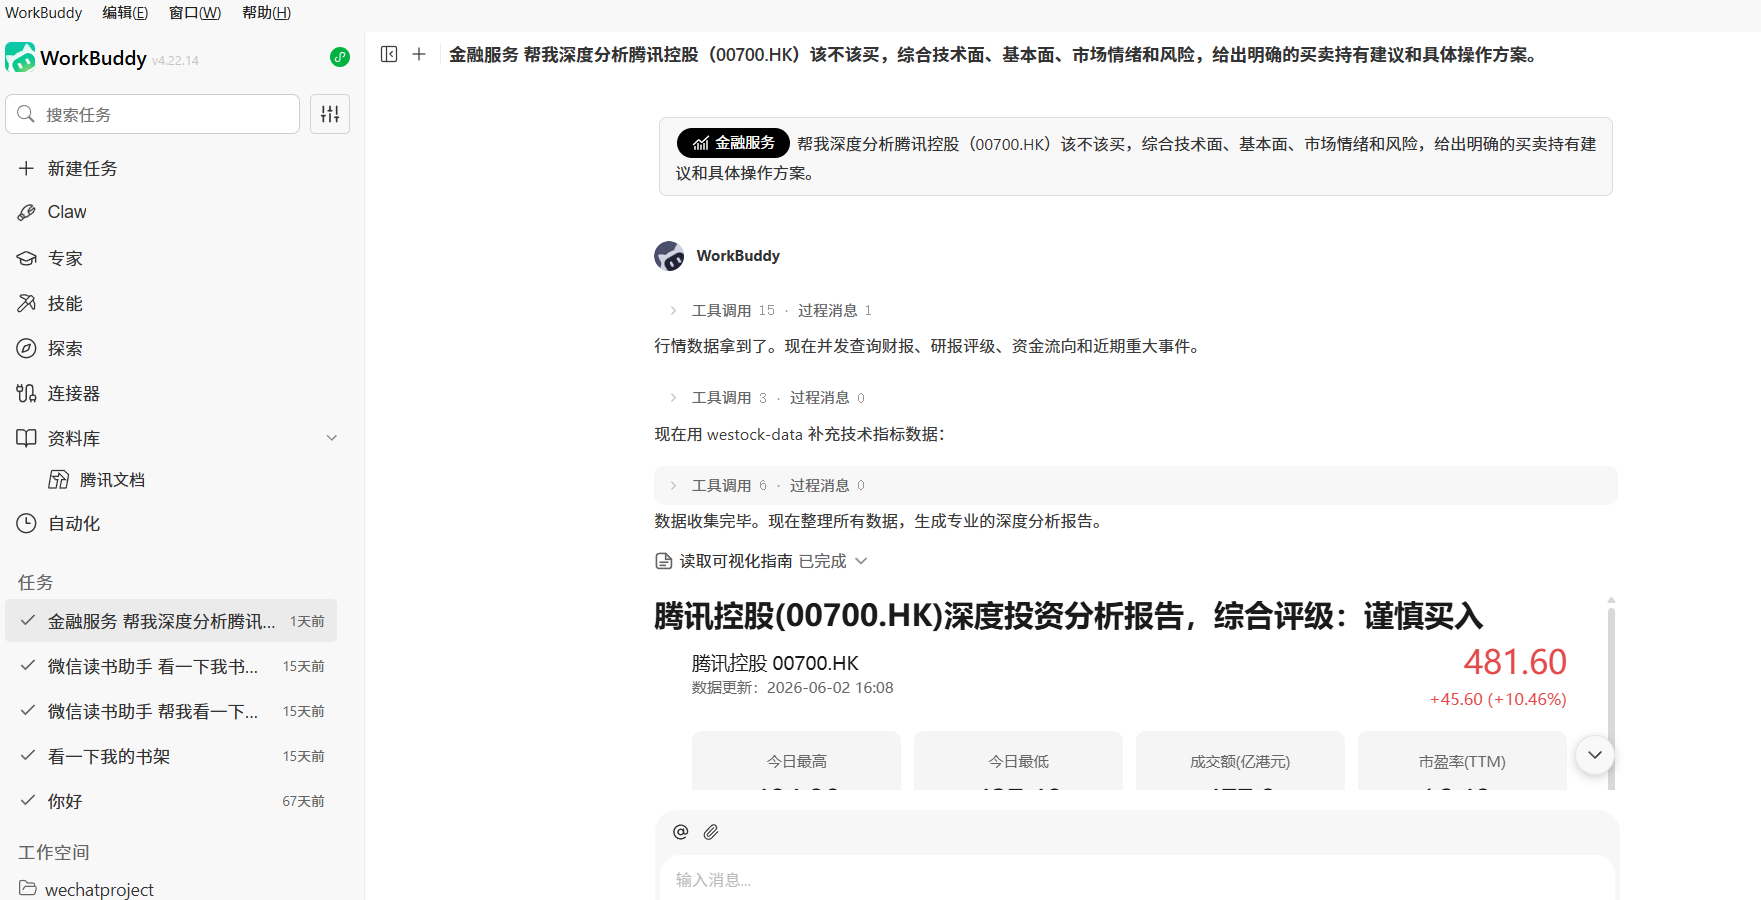Viewport: 1761px width, 900px height.
Task: Click the plus icon to add new tab
Action: [x=419, y=54]
